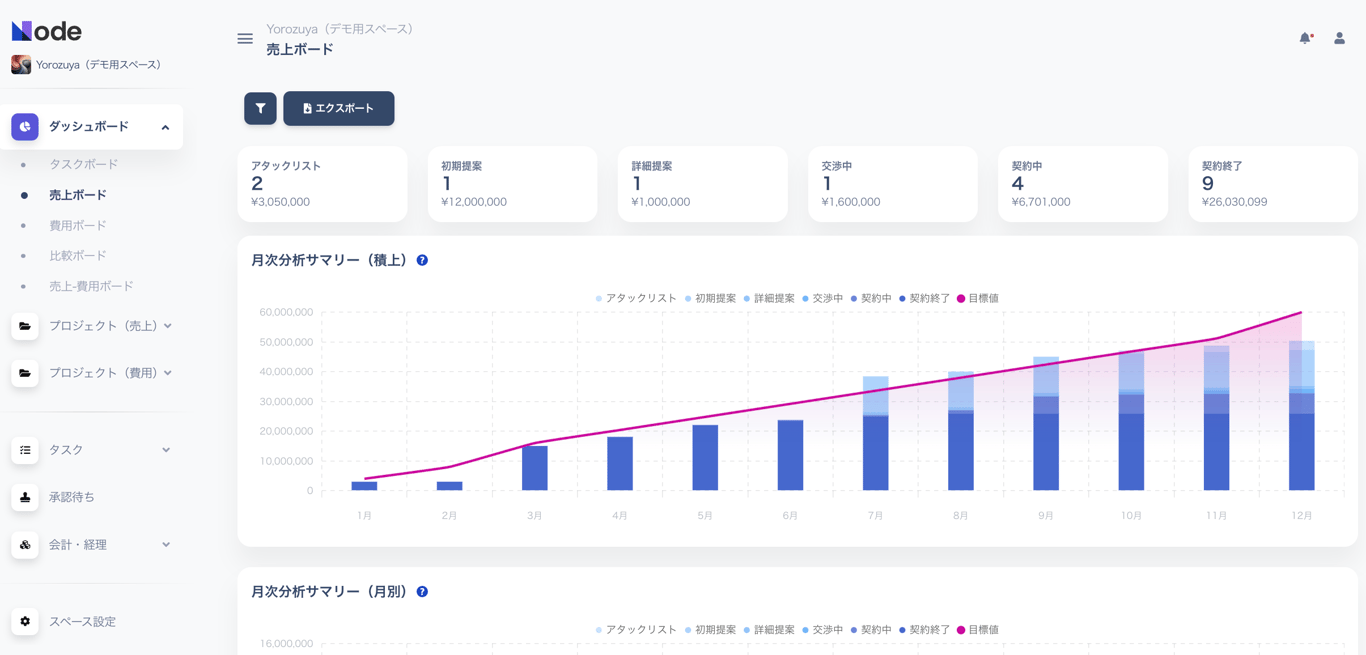Click the 7月 stacked bar in 積上 chart
This screenshot has width=1366, height=655.
point(875,433)
